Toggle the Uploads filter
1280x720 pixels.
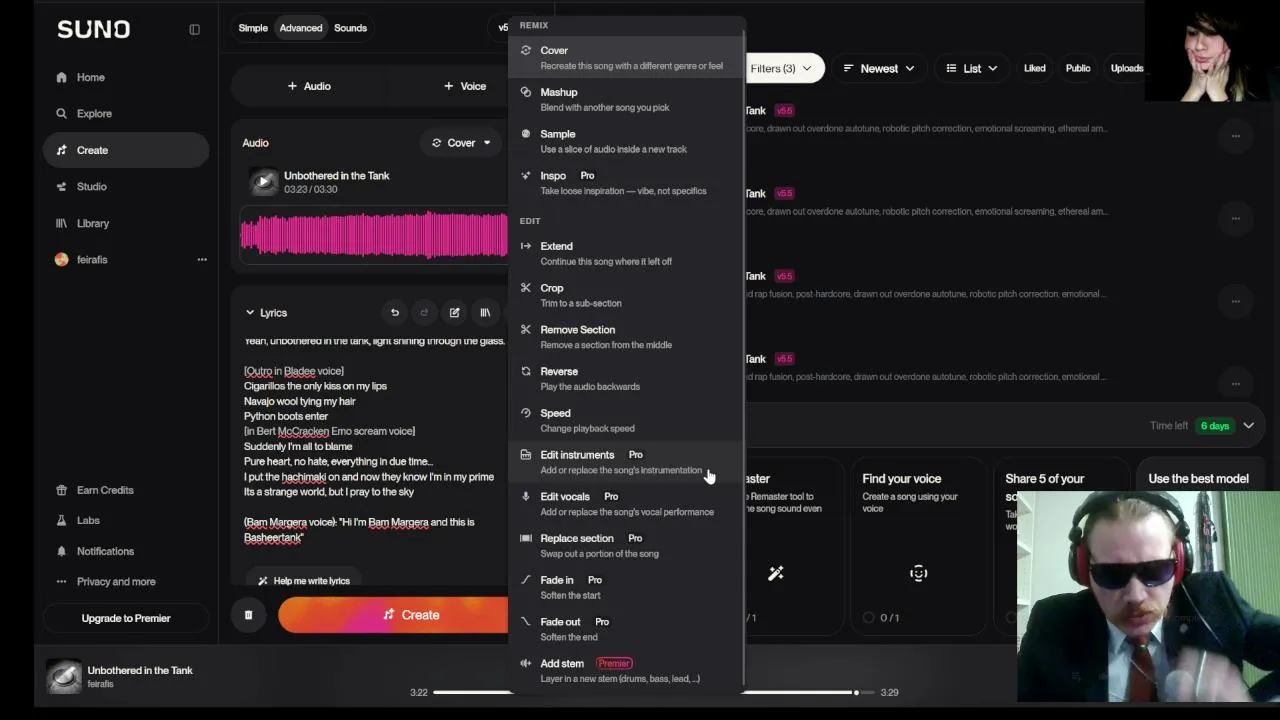(1127, 68)
